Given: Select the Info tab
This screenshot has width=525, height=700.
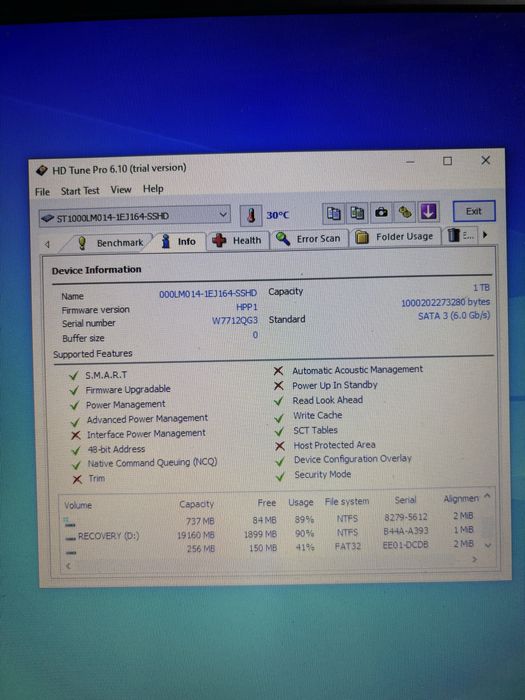Looking at the screenshot, I should [179, 242].
